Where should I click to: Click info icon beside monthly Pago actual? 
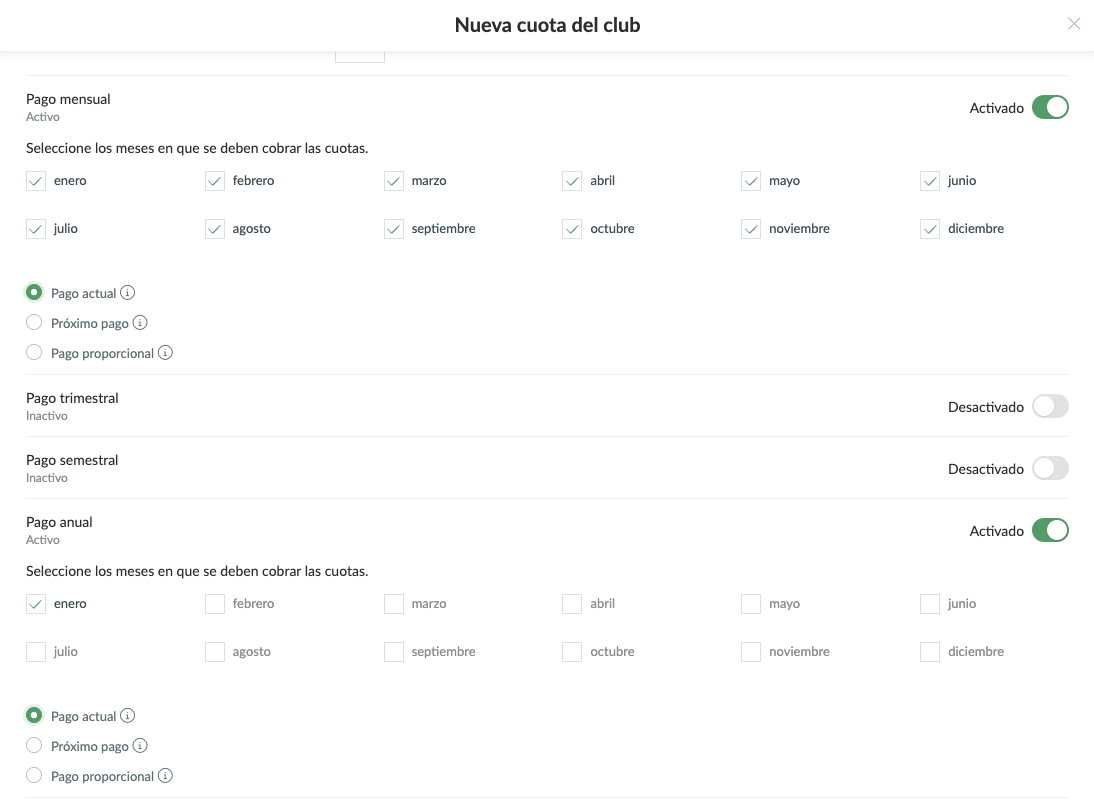[x=128, y=293]
